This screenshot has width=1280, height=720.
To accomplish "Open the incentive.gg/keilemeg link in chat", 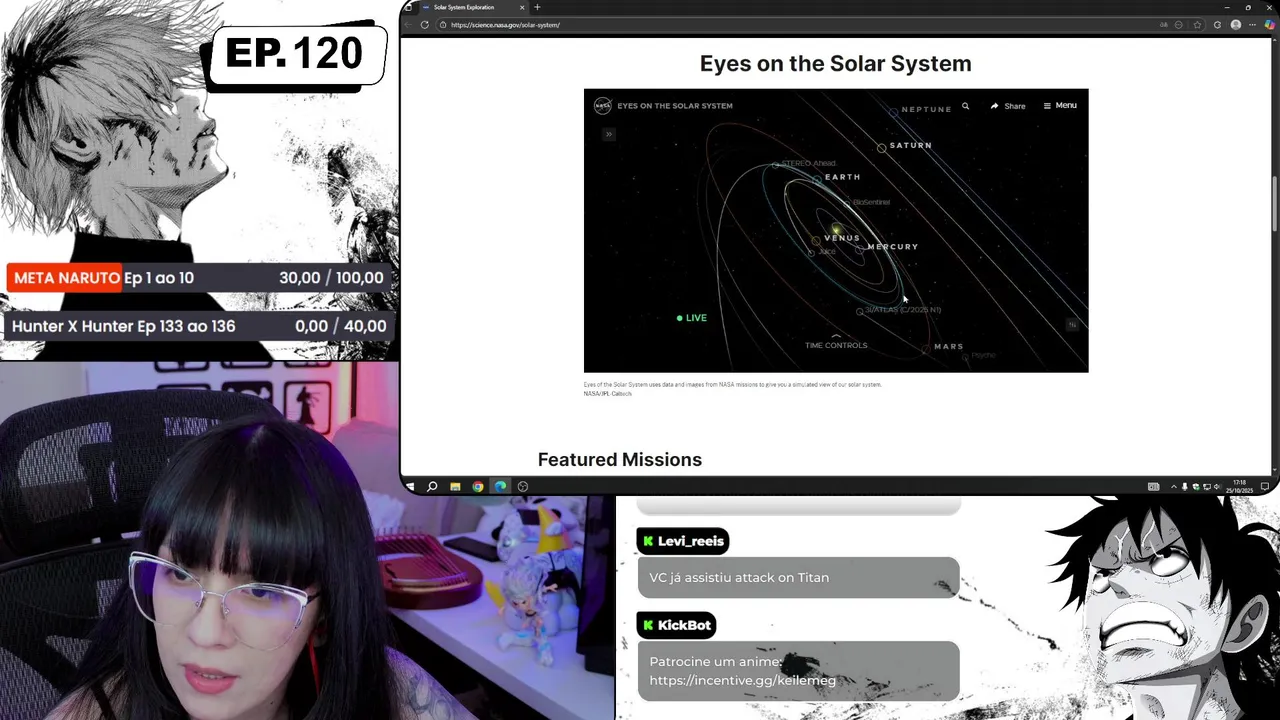I will click(x=742, y=680).
